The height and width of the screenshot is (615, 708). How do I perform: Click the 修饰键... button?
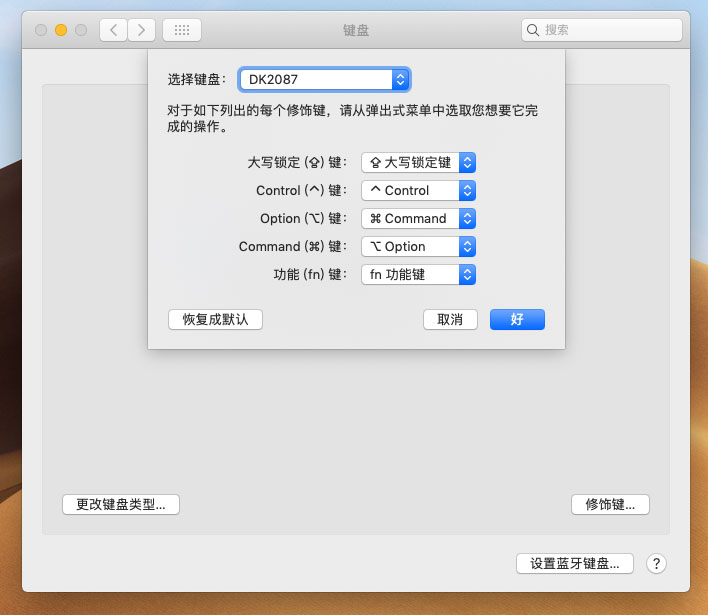610,504
